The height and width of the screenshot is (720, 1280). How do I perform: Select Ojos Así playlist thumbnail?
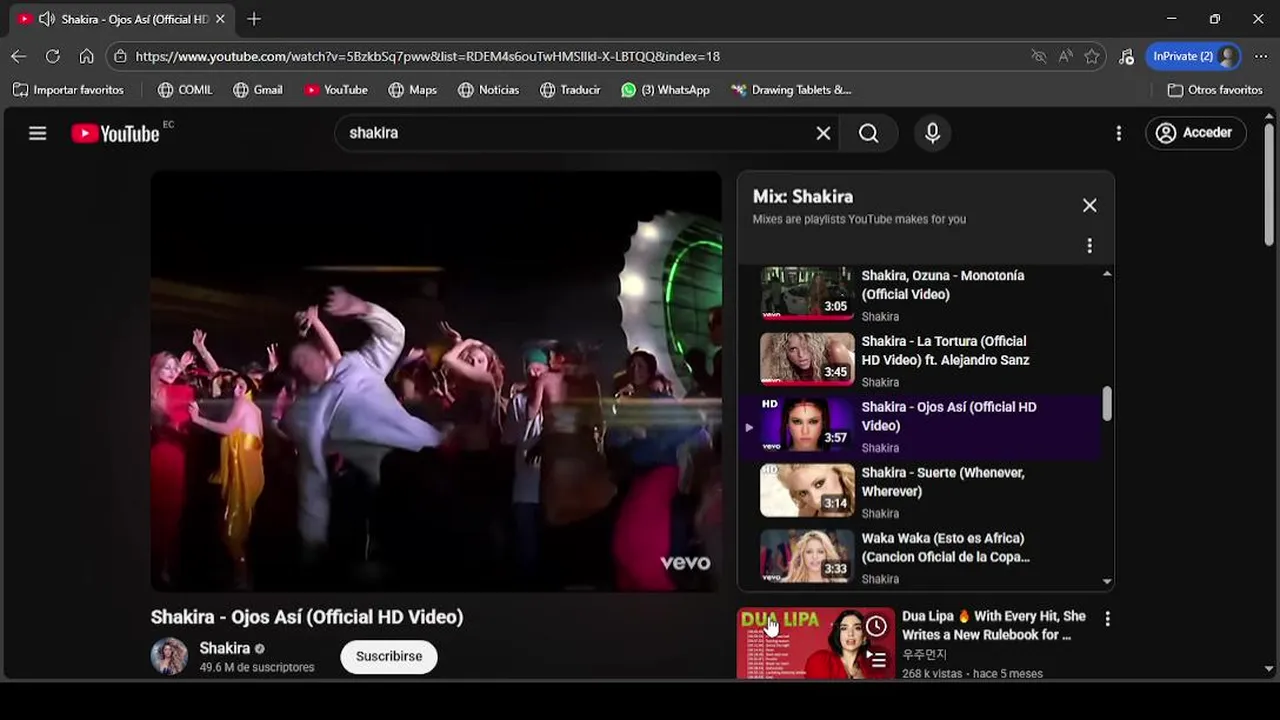(807, 425)
